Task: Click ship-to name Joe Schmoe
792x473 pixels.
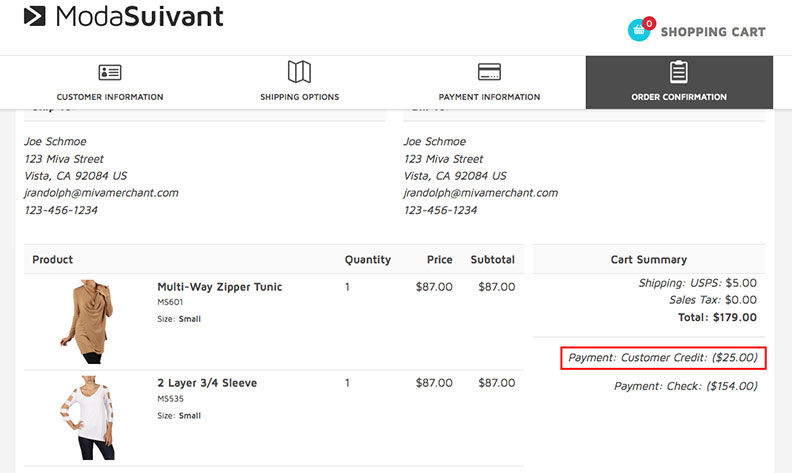Action: point(55,141)
